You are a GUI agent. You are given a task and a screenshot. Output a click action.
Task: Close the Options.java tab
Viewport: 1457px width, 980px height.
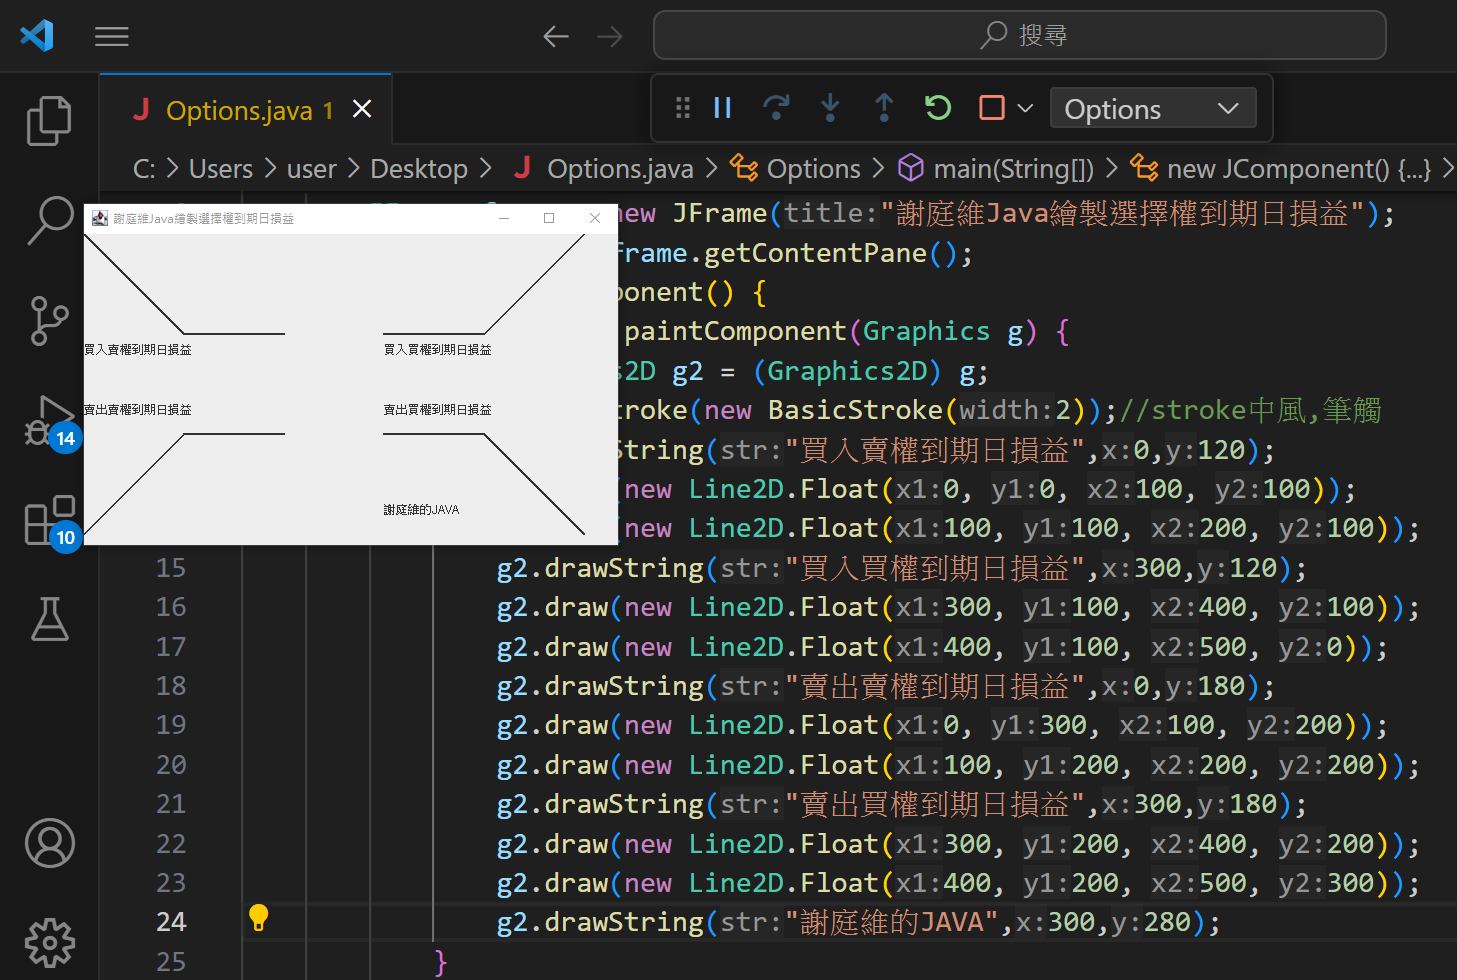point(362,109)
